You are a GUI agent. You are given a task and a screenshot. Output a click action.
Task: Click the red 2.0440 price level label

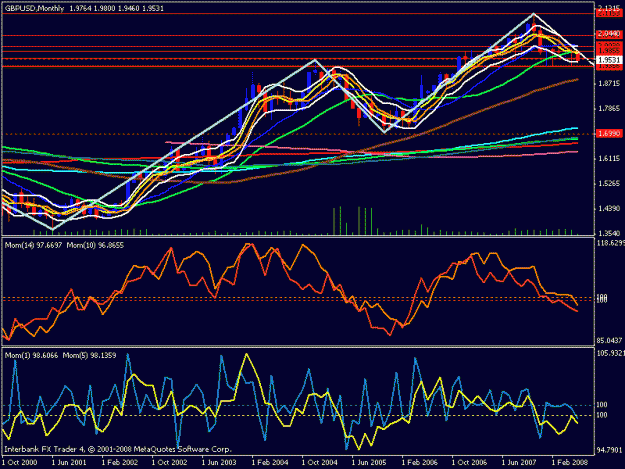tap(609, 35)
